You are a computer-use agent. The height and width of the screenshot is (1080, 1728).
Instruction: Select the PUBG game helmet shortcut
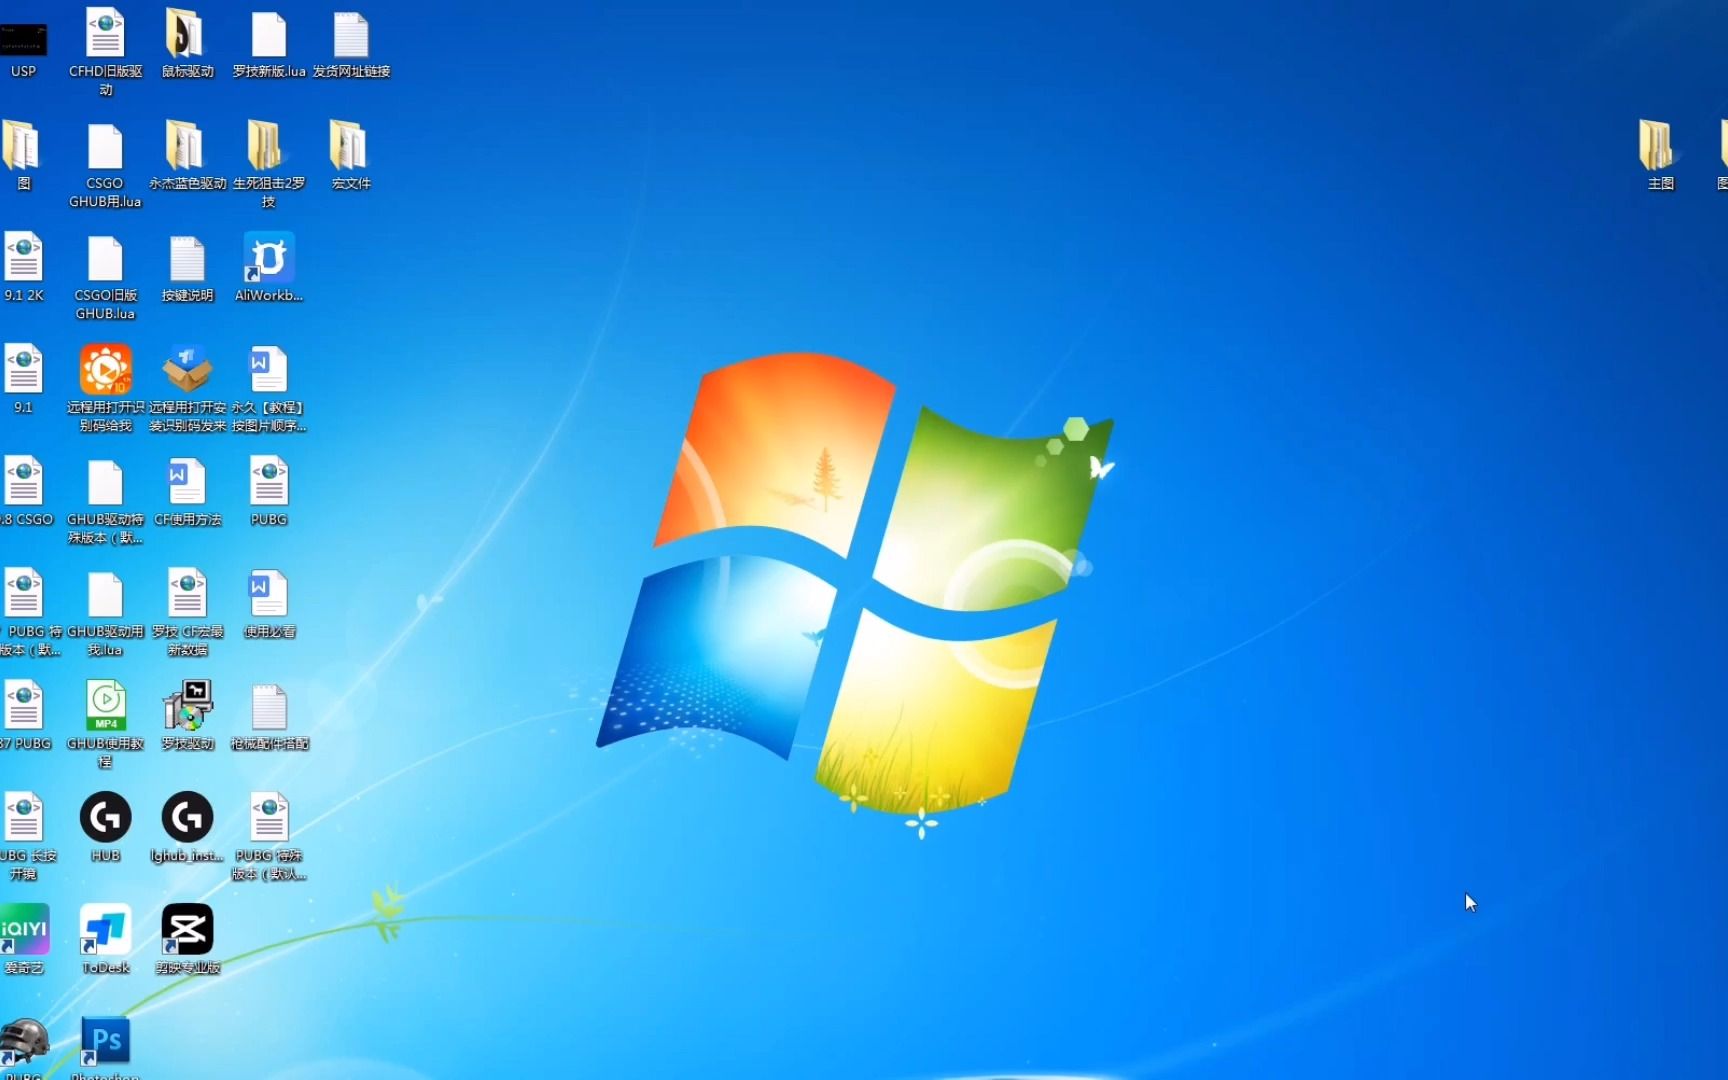pos(24,1042)
